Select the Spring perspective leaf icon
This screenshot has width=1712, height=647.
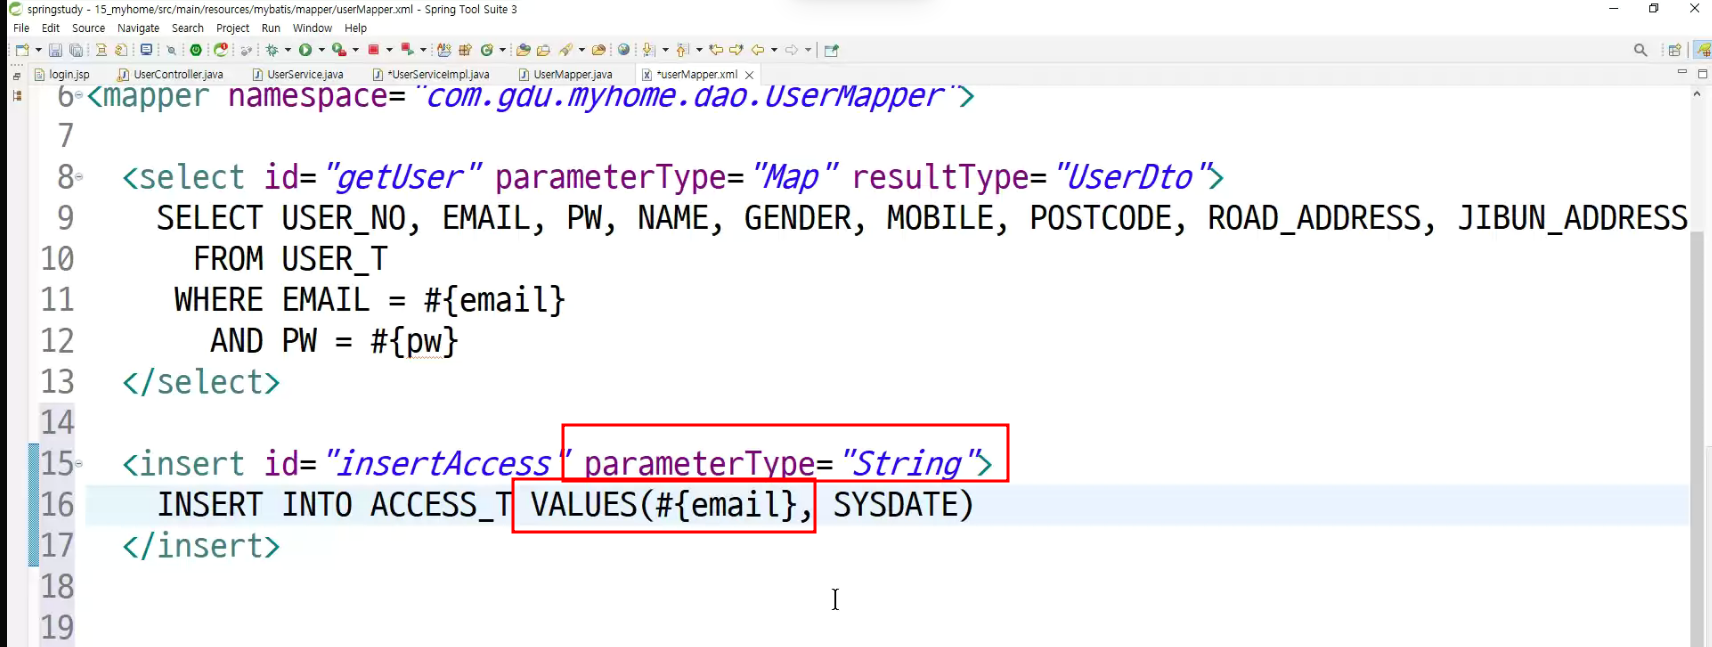tap(1702, 50)
